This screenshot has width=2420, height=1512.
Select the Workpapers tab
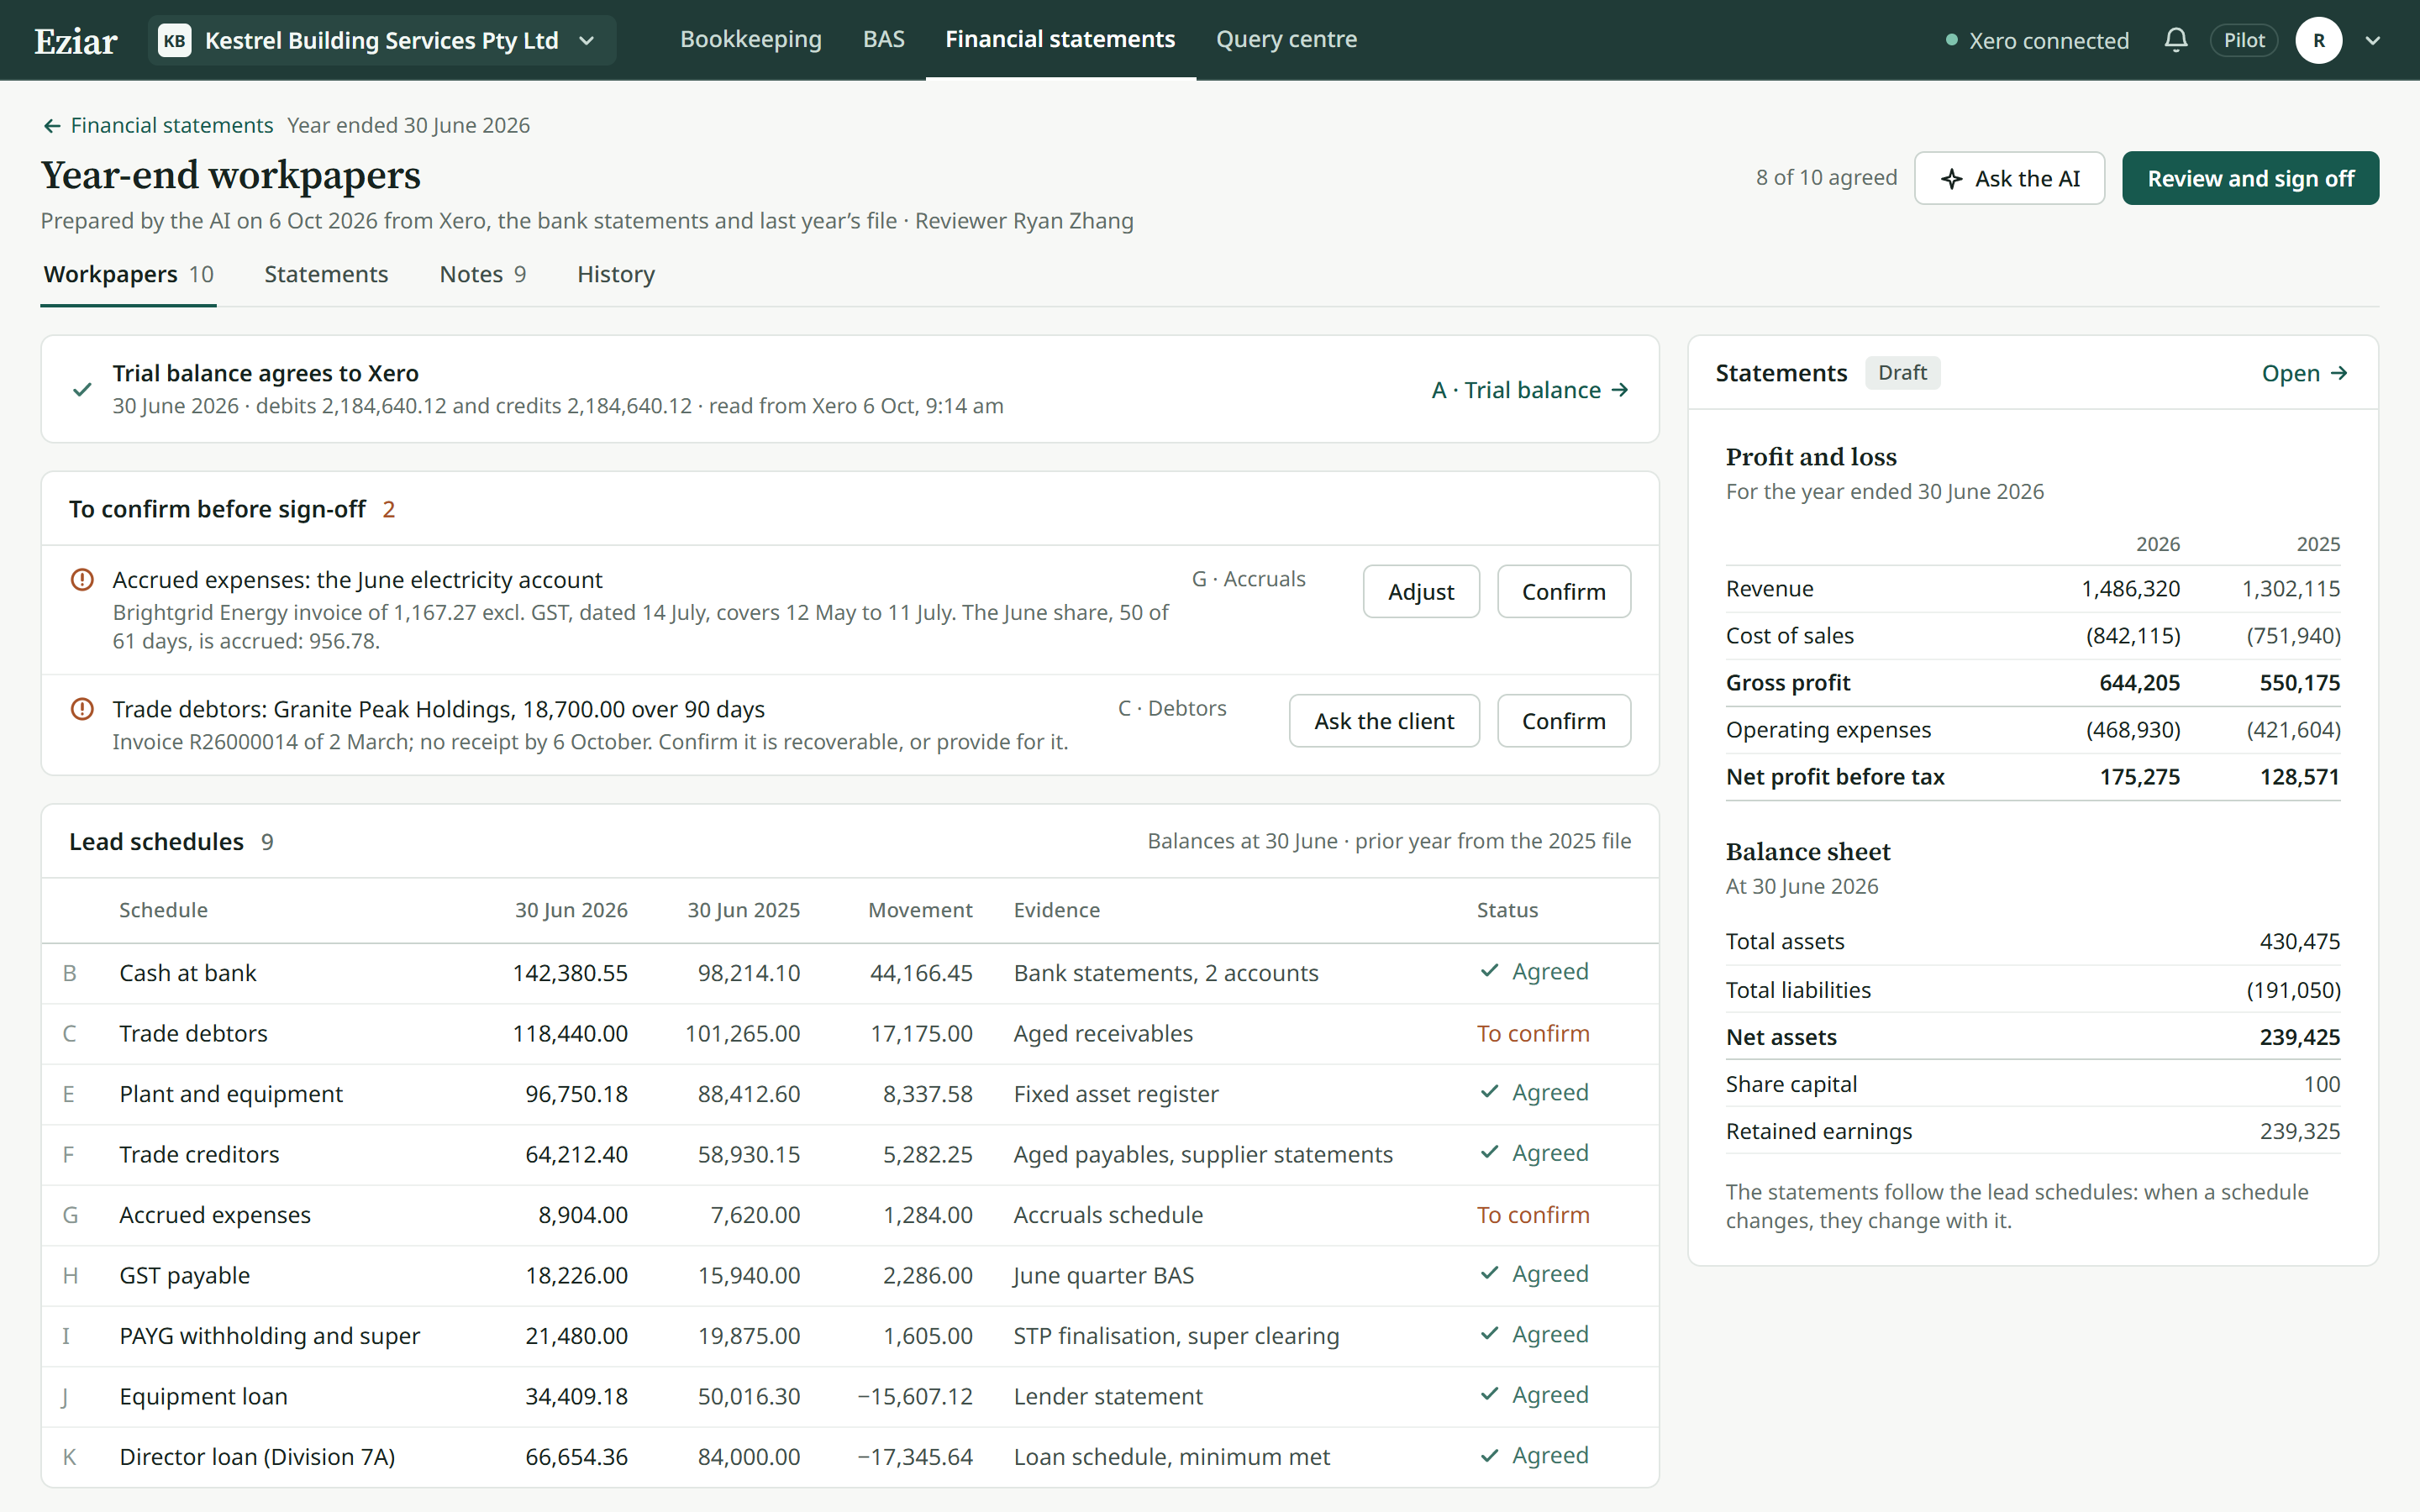click(128, 274)
